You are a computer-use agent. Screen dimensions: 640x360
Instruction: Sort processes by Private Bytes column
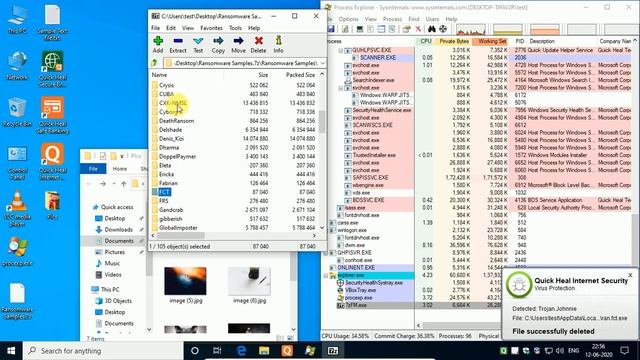tap(453, 41)
